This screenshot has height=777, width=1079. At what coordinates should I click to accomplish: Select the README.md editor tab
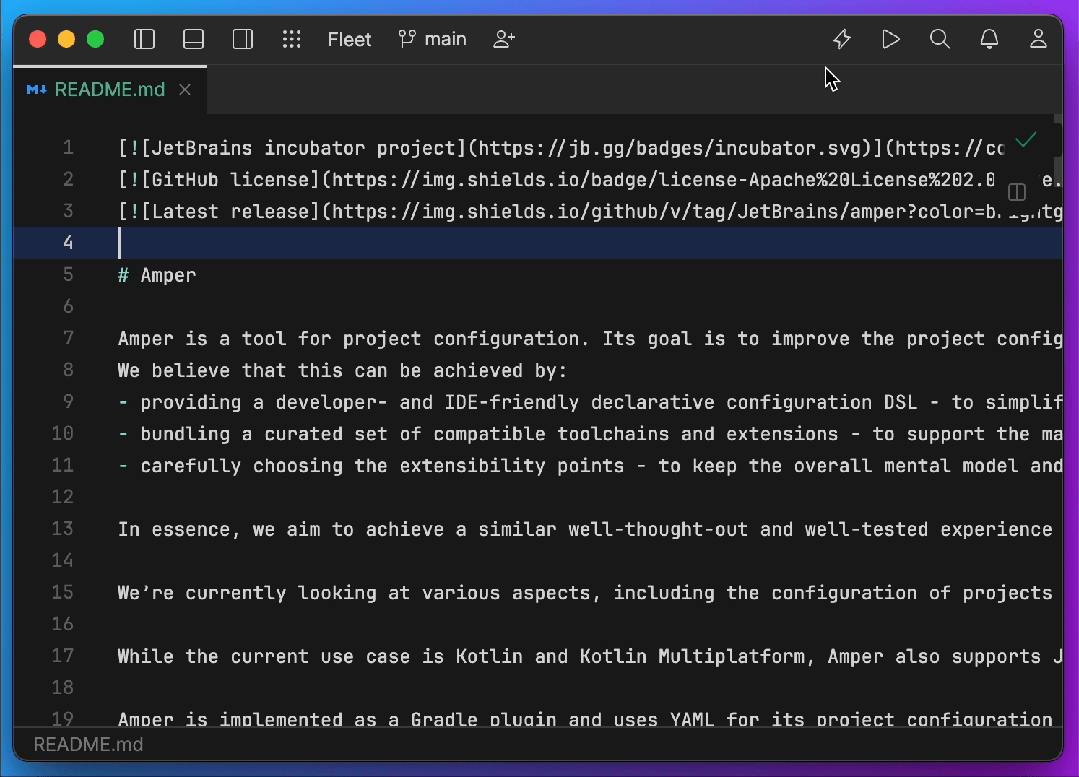coord(109,89)
